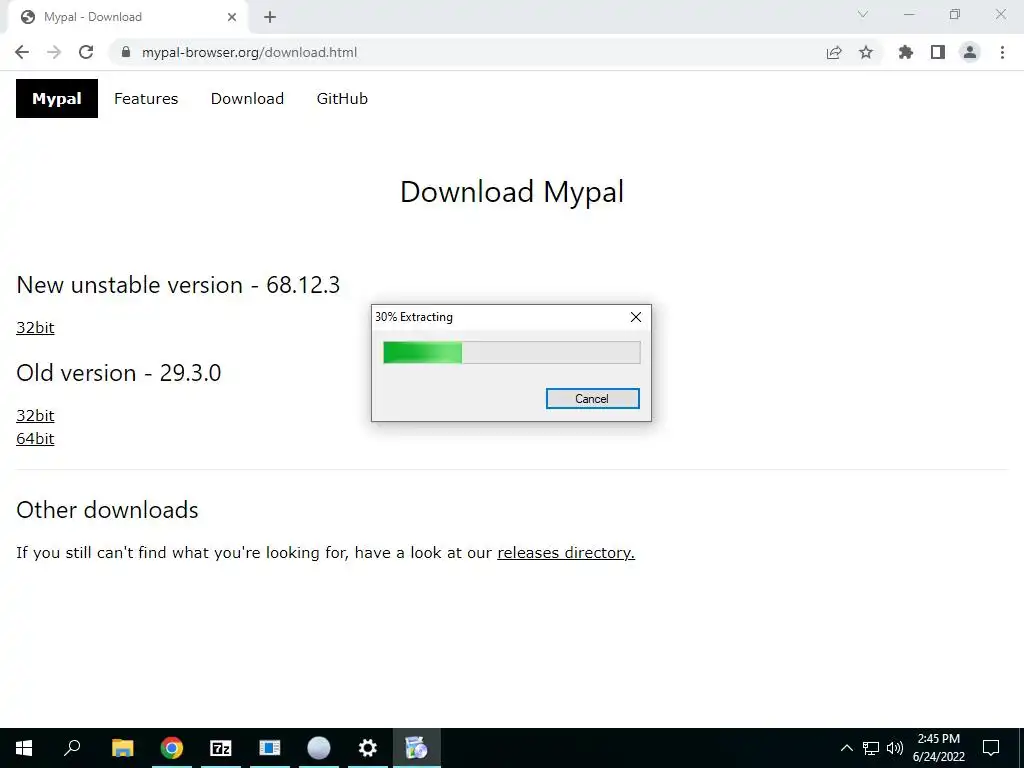Download 32bit of unstable version 68.12.3

point(35,327)
